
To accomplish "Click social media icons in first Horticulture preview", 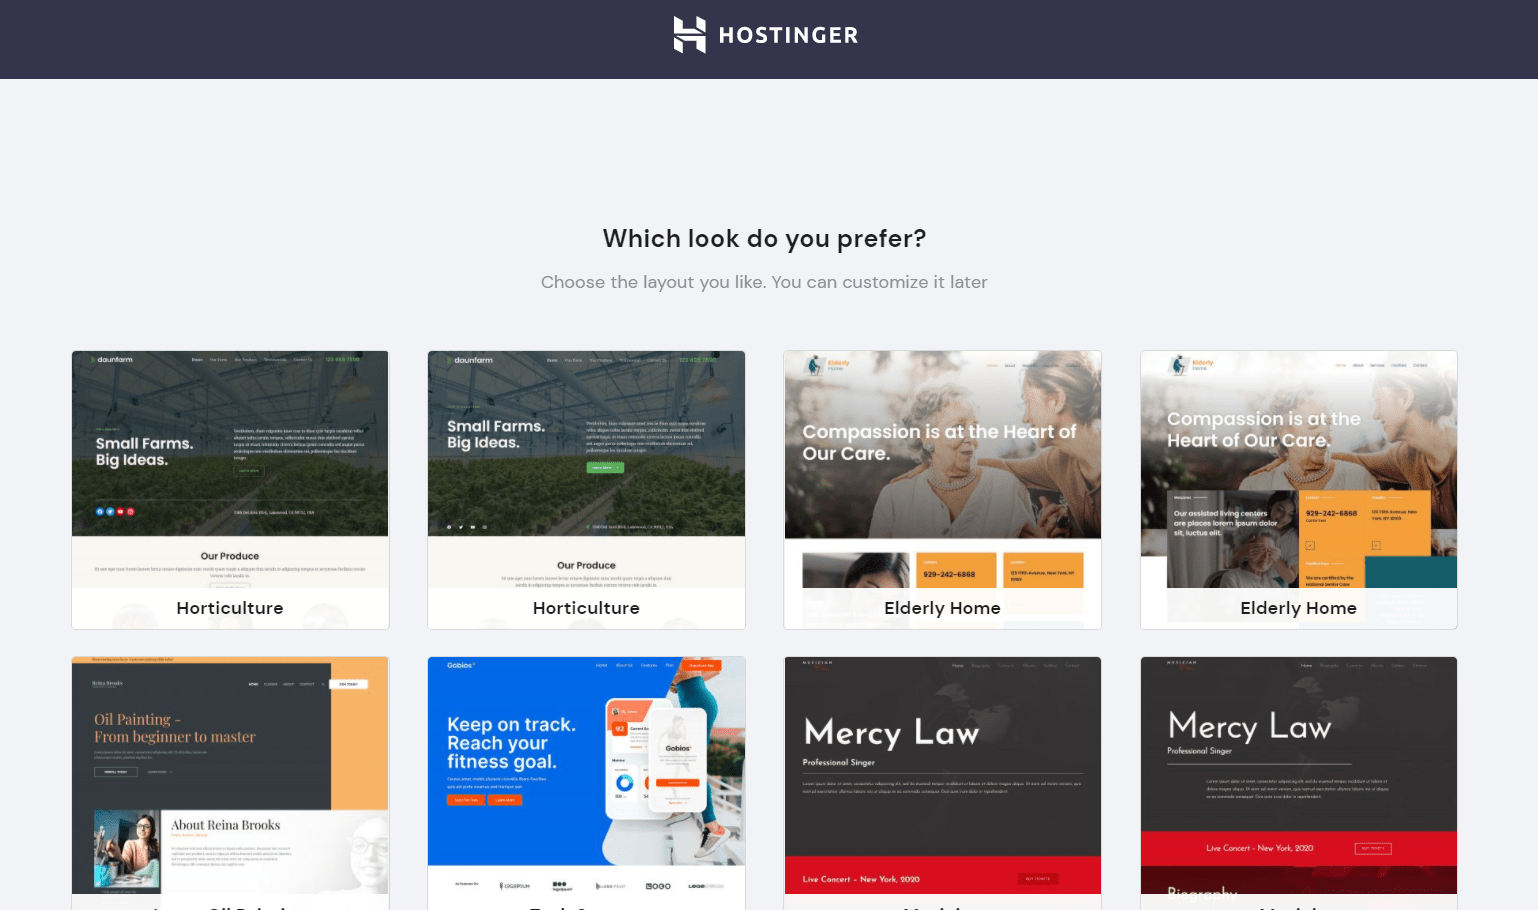I will coord(115,511).
